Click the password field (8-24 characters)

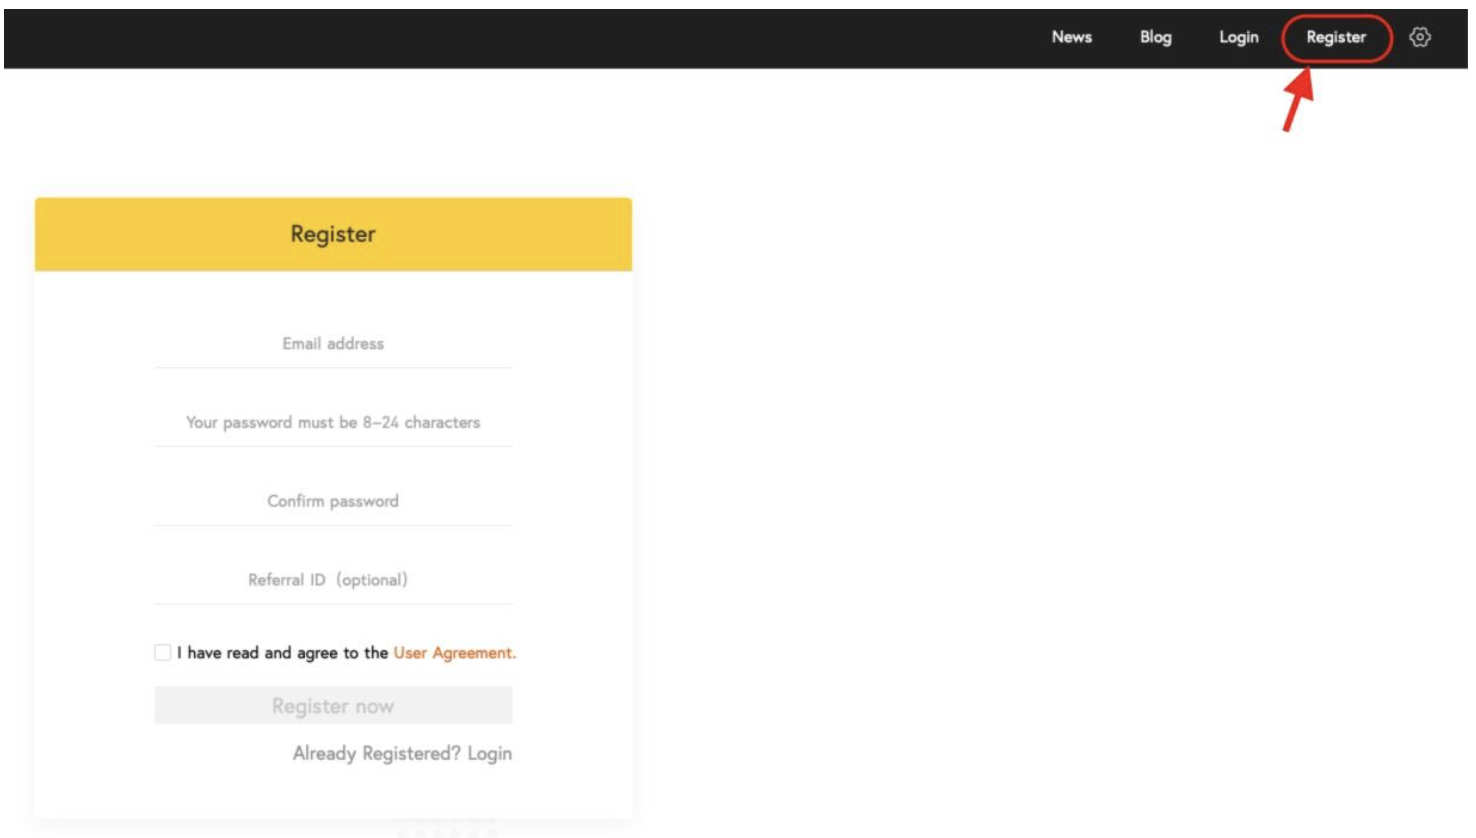[333, 423]
